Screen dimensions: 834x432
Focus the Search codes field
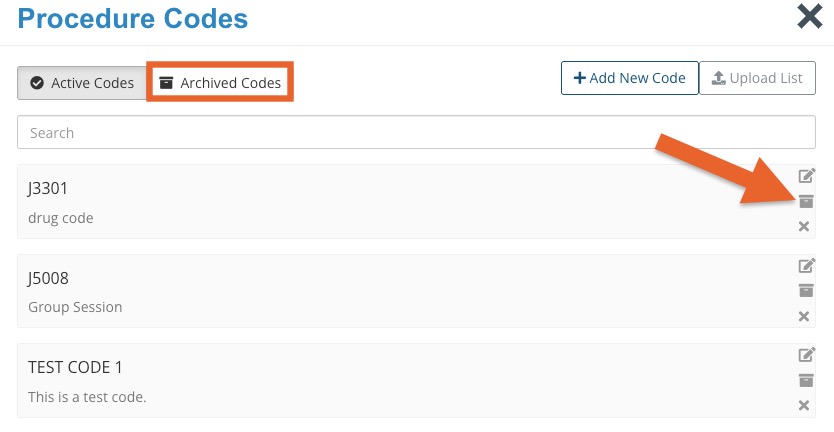(x=416, y=132)
